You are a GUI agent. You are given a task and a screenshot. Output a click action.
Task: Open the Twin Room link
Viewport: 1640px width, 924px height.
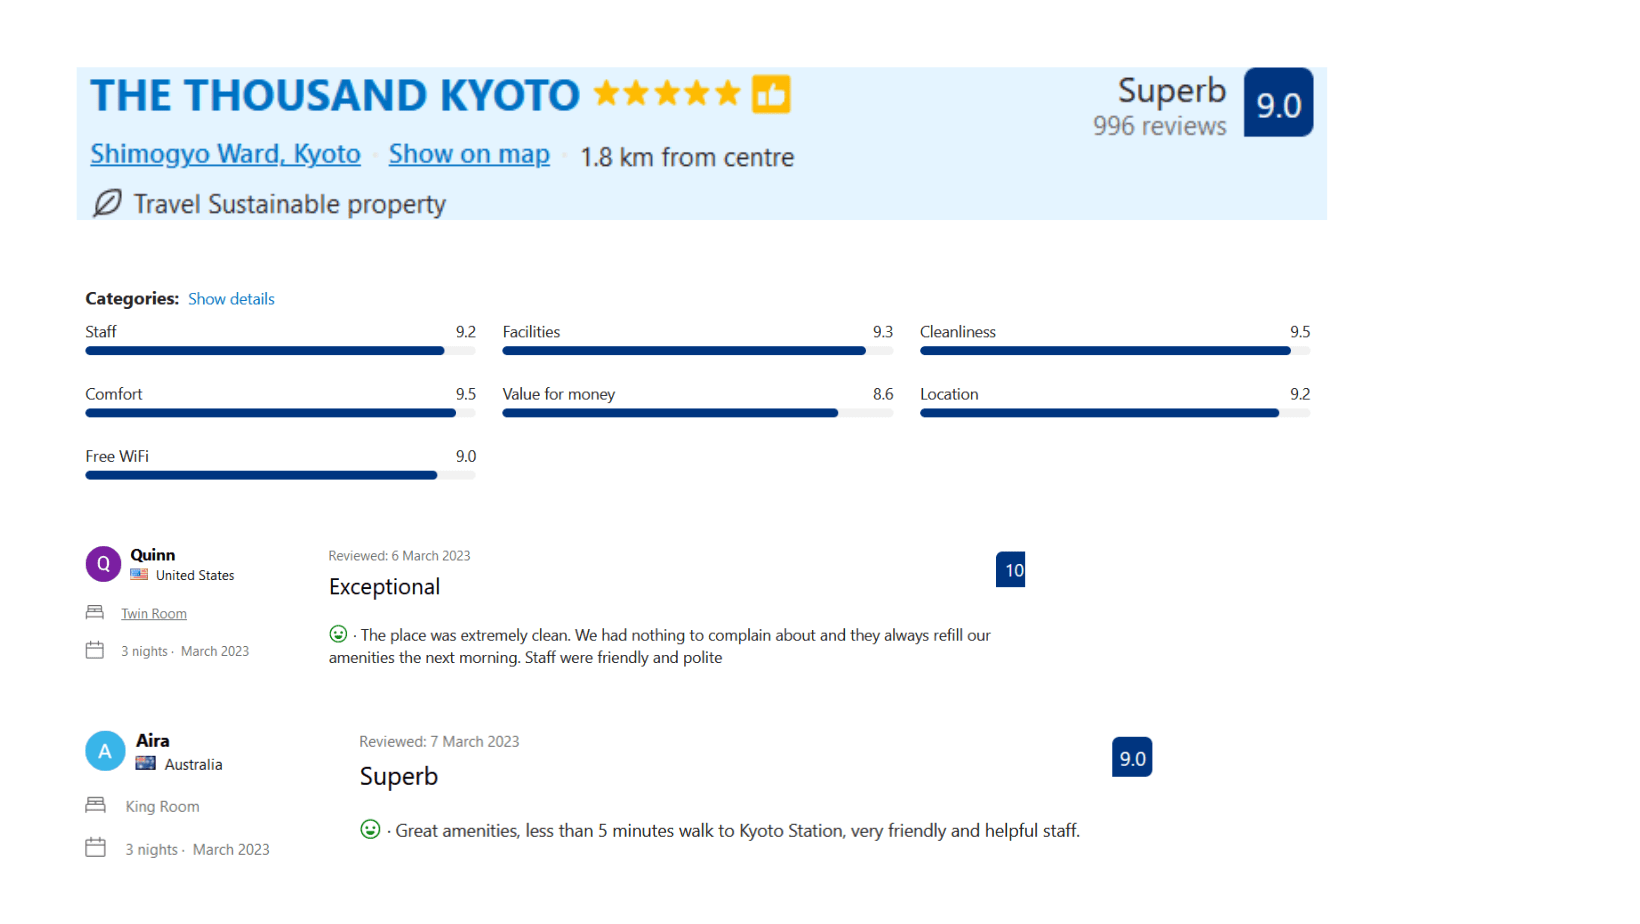(x=154, y=613)
